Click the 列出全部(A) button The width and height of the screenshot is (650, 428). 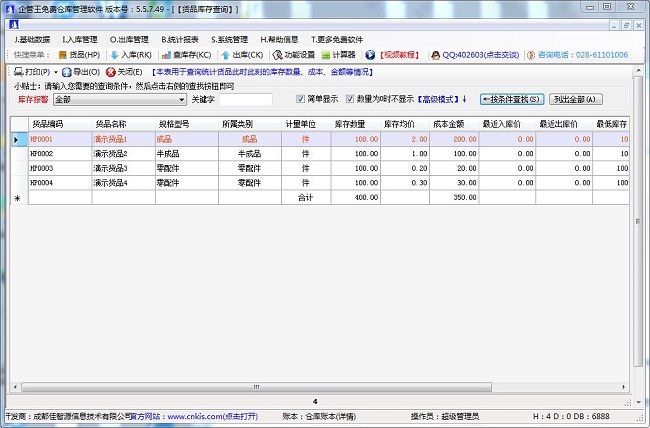click(575, 99)
